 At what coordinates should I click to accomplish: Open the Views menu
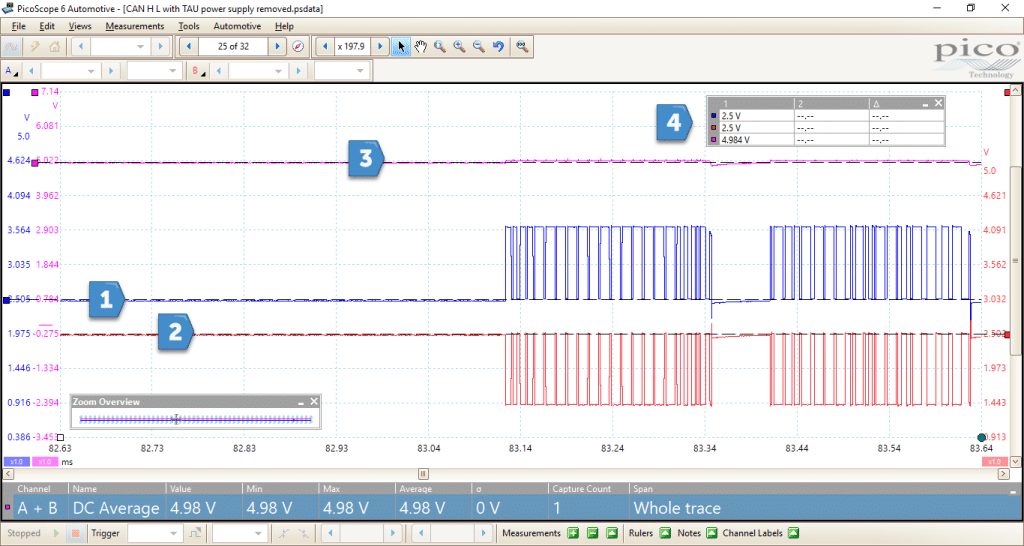coord(80,26)
